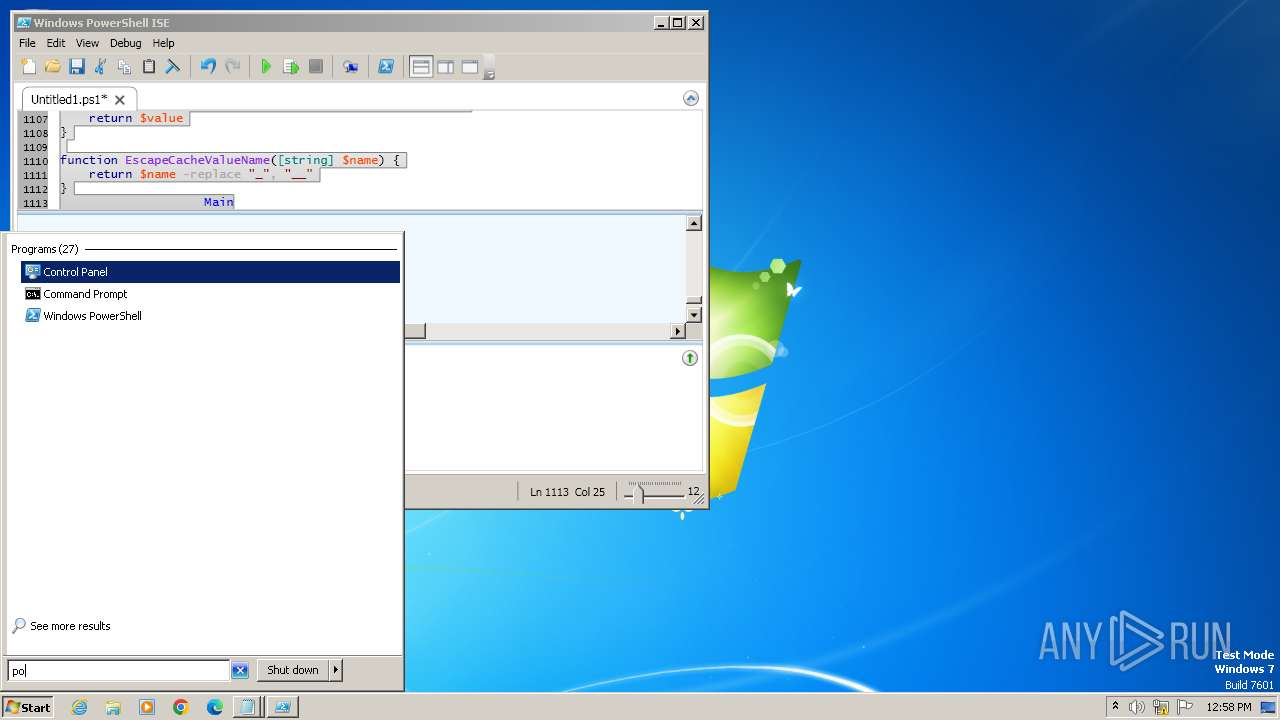Screen dimensions: 1280x720
Task: Launch Command Prompt from search results
Action: tap(210, 294)
